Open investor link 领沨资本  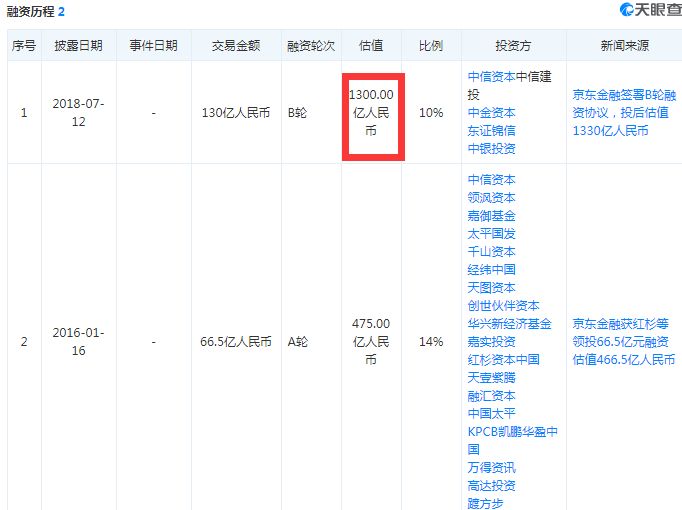[491, 198]
